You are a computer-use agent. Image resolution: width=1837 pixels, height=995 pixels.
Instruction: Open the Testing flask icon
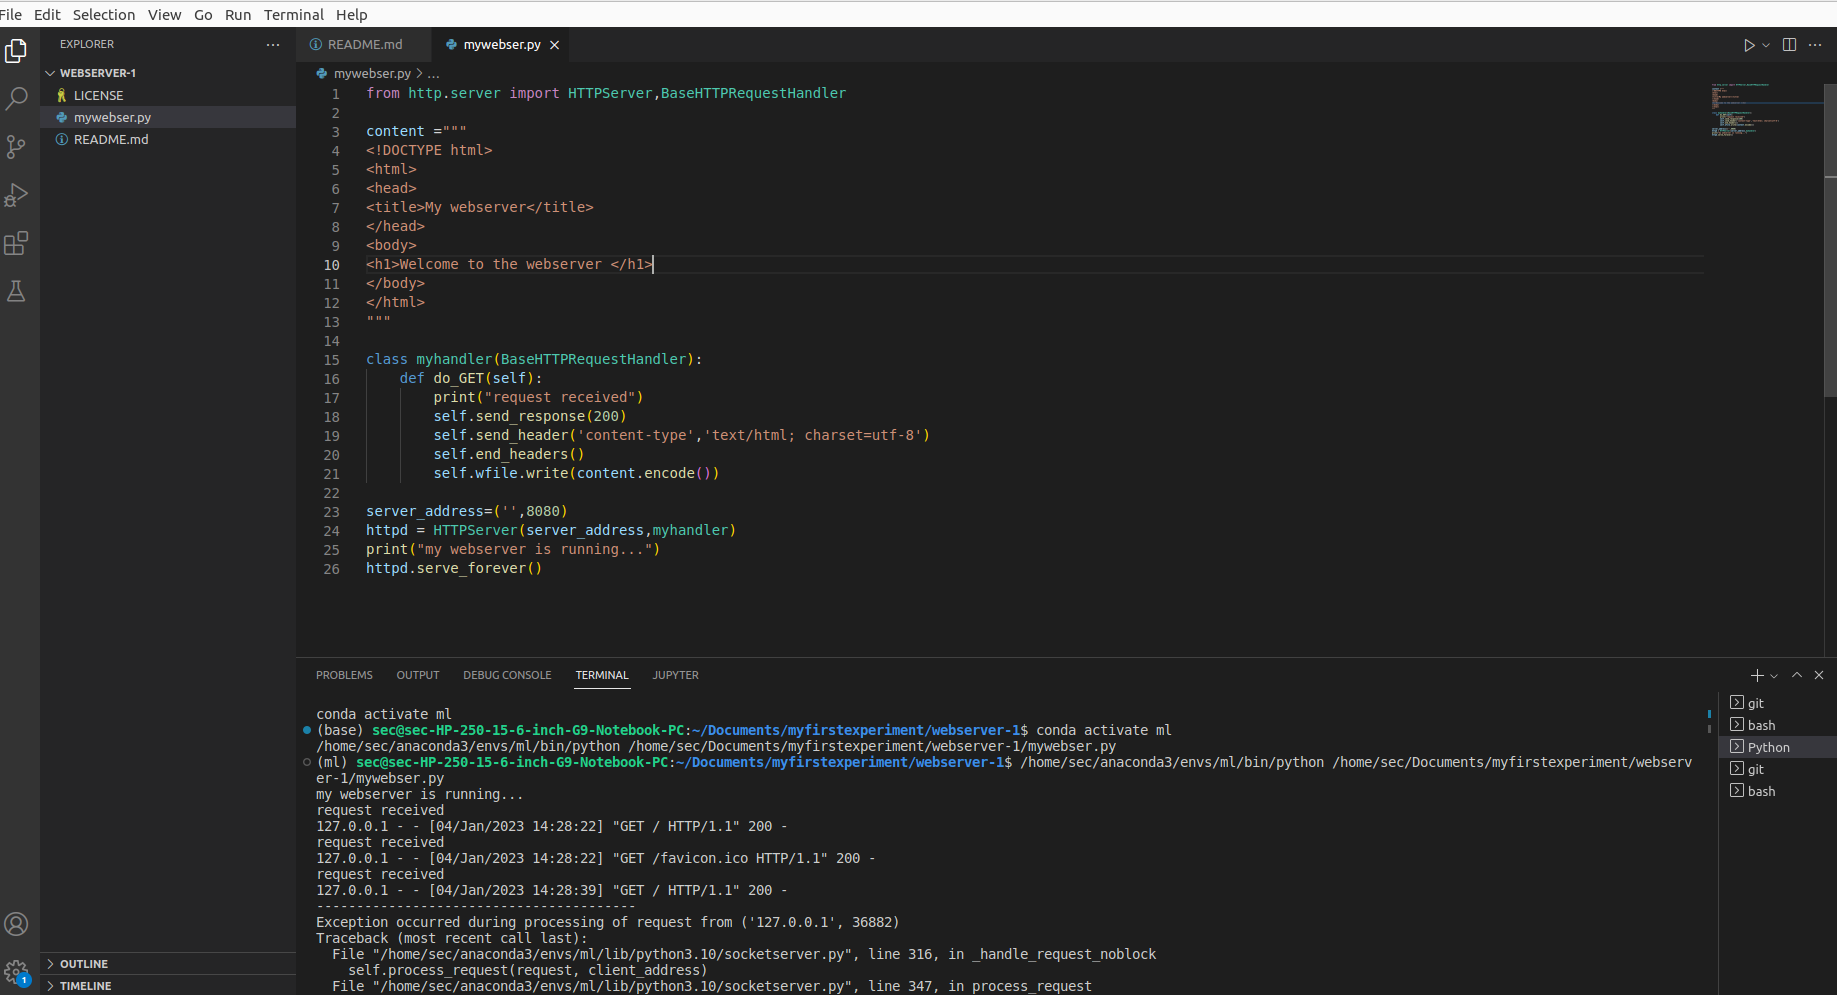[16, 291]
